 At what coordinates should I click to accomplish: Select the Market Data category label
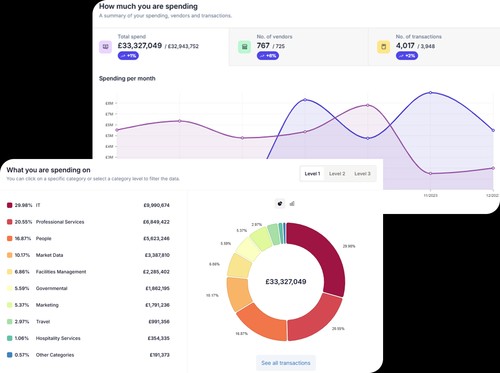click(49, 255)
